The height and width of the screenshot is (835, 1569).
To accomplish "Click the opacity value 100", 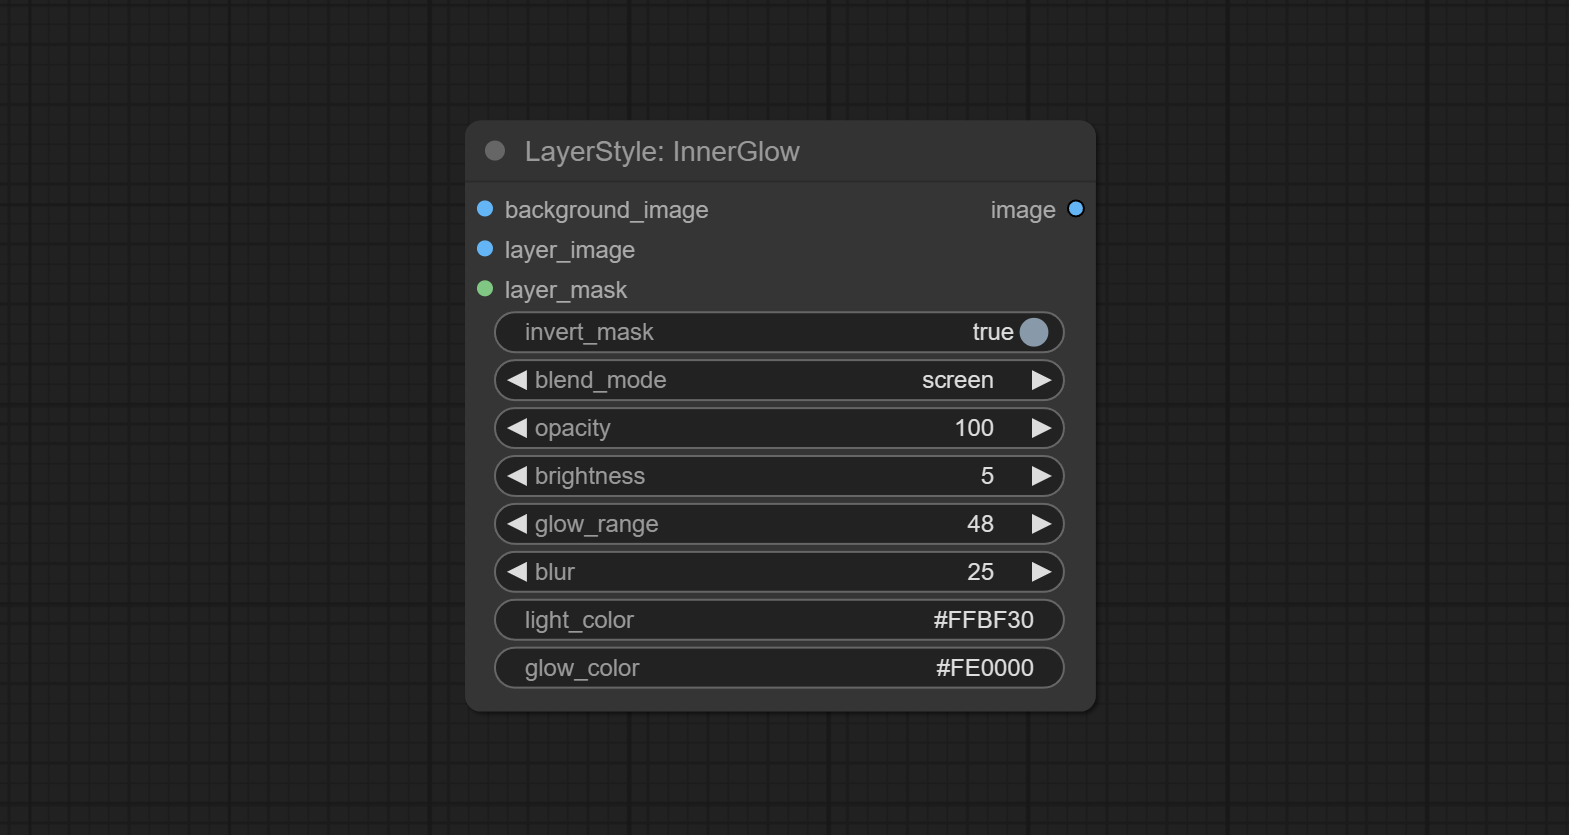I will point(974,428).
